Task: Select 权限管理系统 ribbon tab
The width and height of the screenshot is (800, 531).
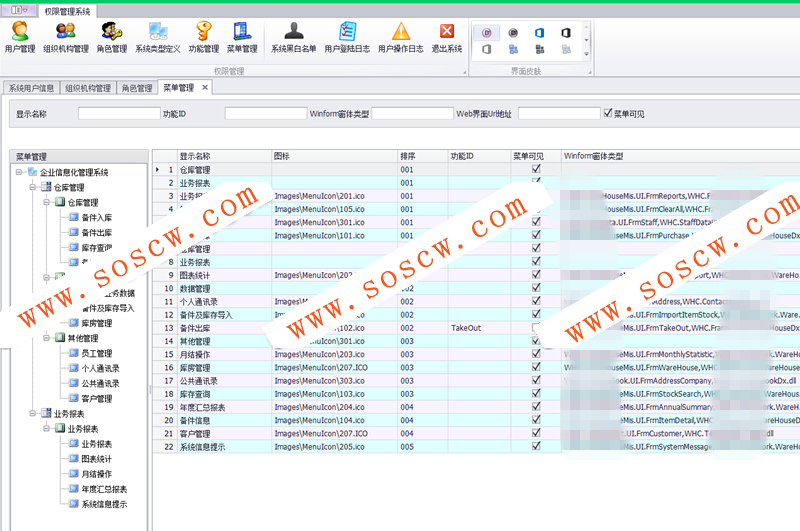Action: pos(67,11)
